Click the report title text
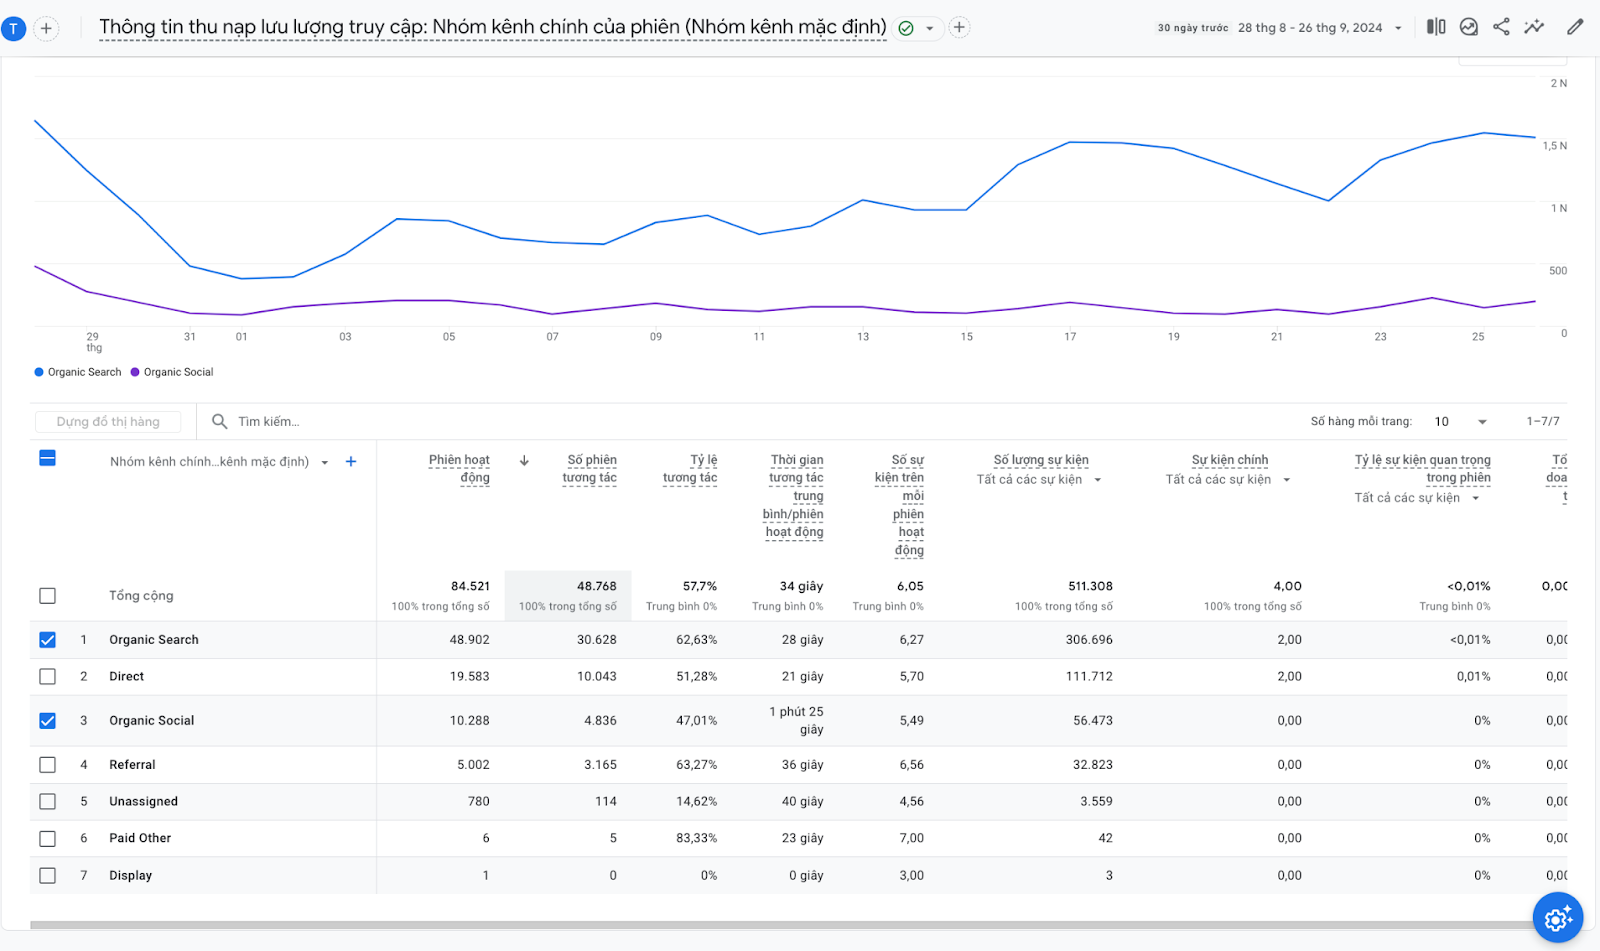This screenshot has width=1600, height=951. pos(493,27)
